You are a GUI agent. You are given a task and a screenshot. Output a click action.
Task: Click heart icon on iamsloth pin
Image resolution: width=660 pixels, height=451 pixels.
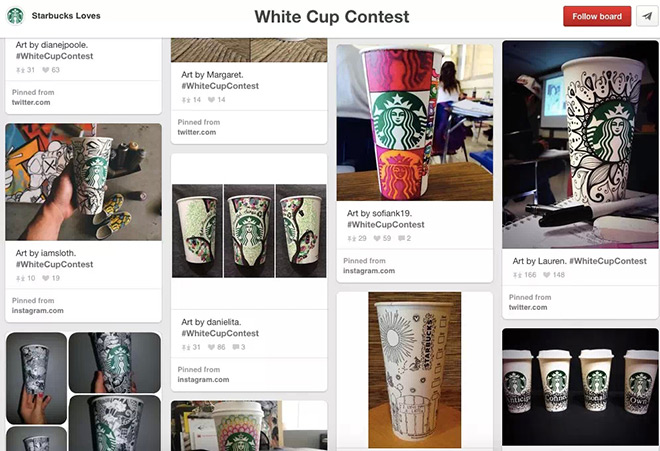coord(45,278)
